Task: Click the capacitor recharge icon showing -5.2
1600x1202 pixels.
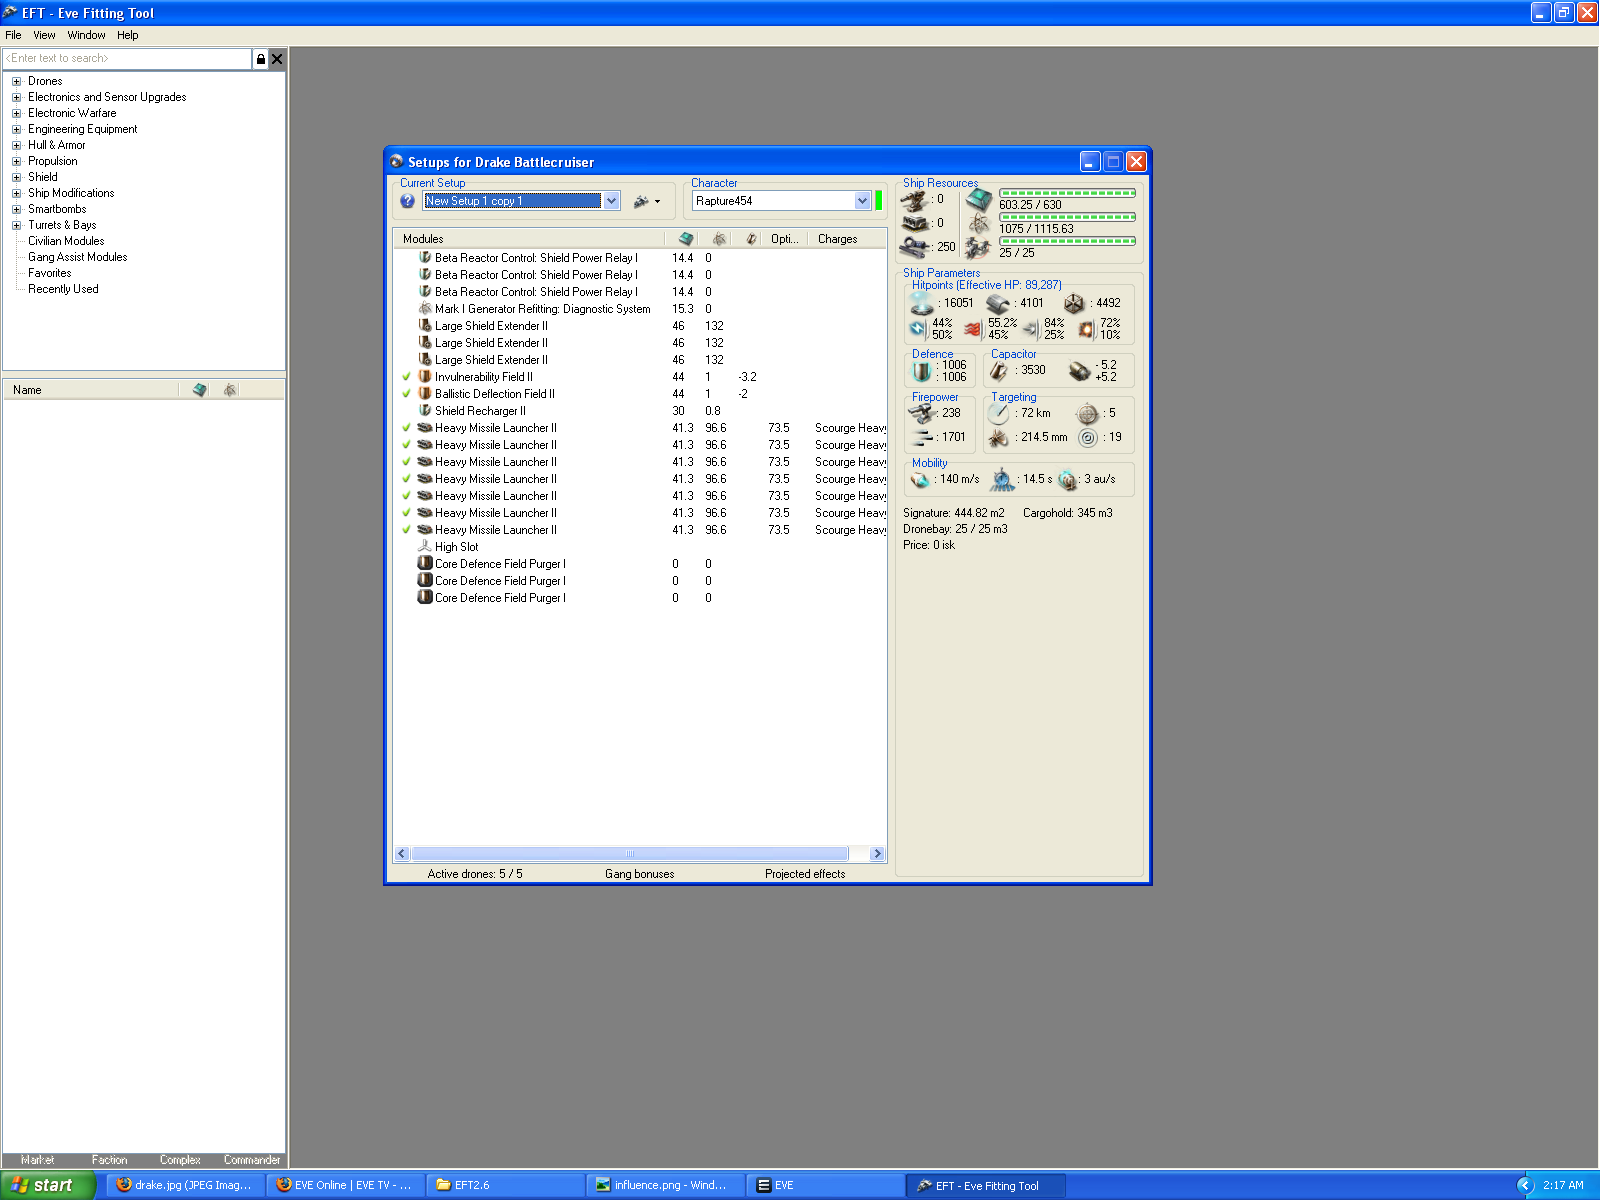Action: (x=1079, y=371)
